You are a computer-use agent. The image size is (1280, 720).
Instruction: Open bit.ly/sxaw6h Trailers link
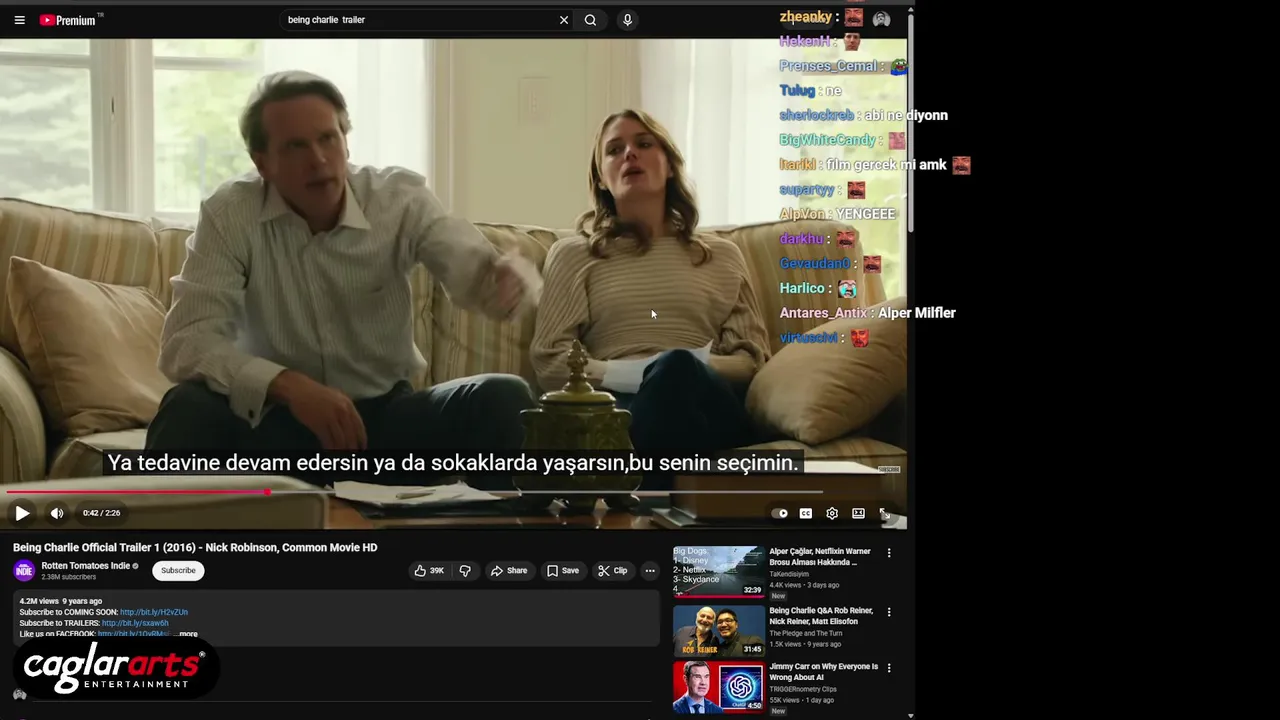pyautogui.click(x=135, y=623)
